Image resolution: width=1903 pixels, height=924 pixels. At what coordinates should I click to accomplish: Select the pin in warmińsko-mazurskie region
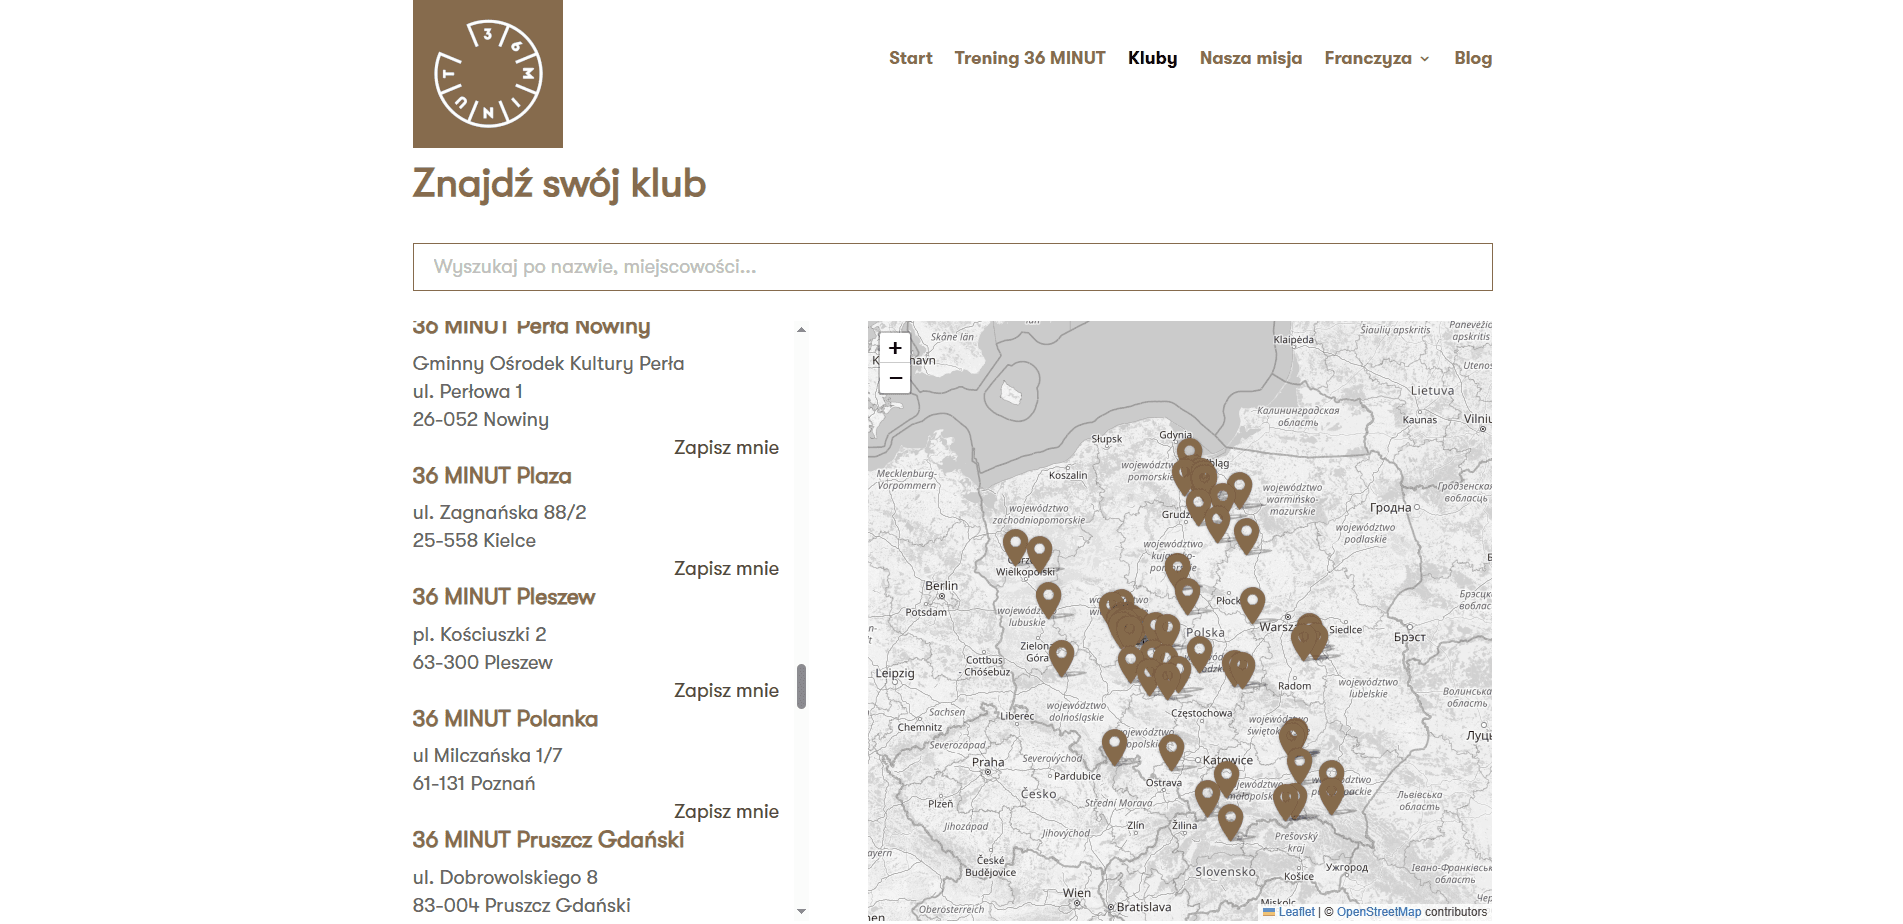(x=1239, y=488)
